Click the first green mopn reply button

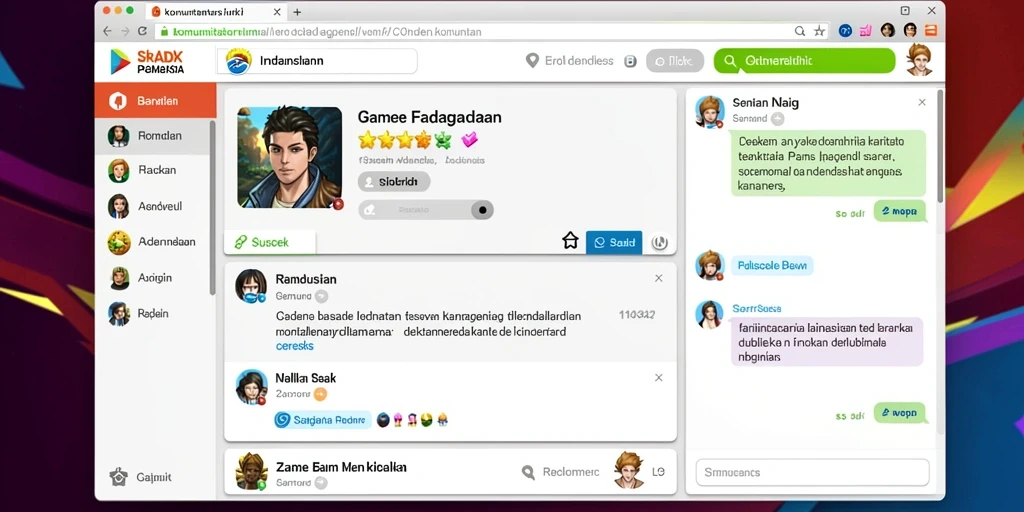coord(900,212)
